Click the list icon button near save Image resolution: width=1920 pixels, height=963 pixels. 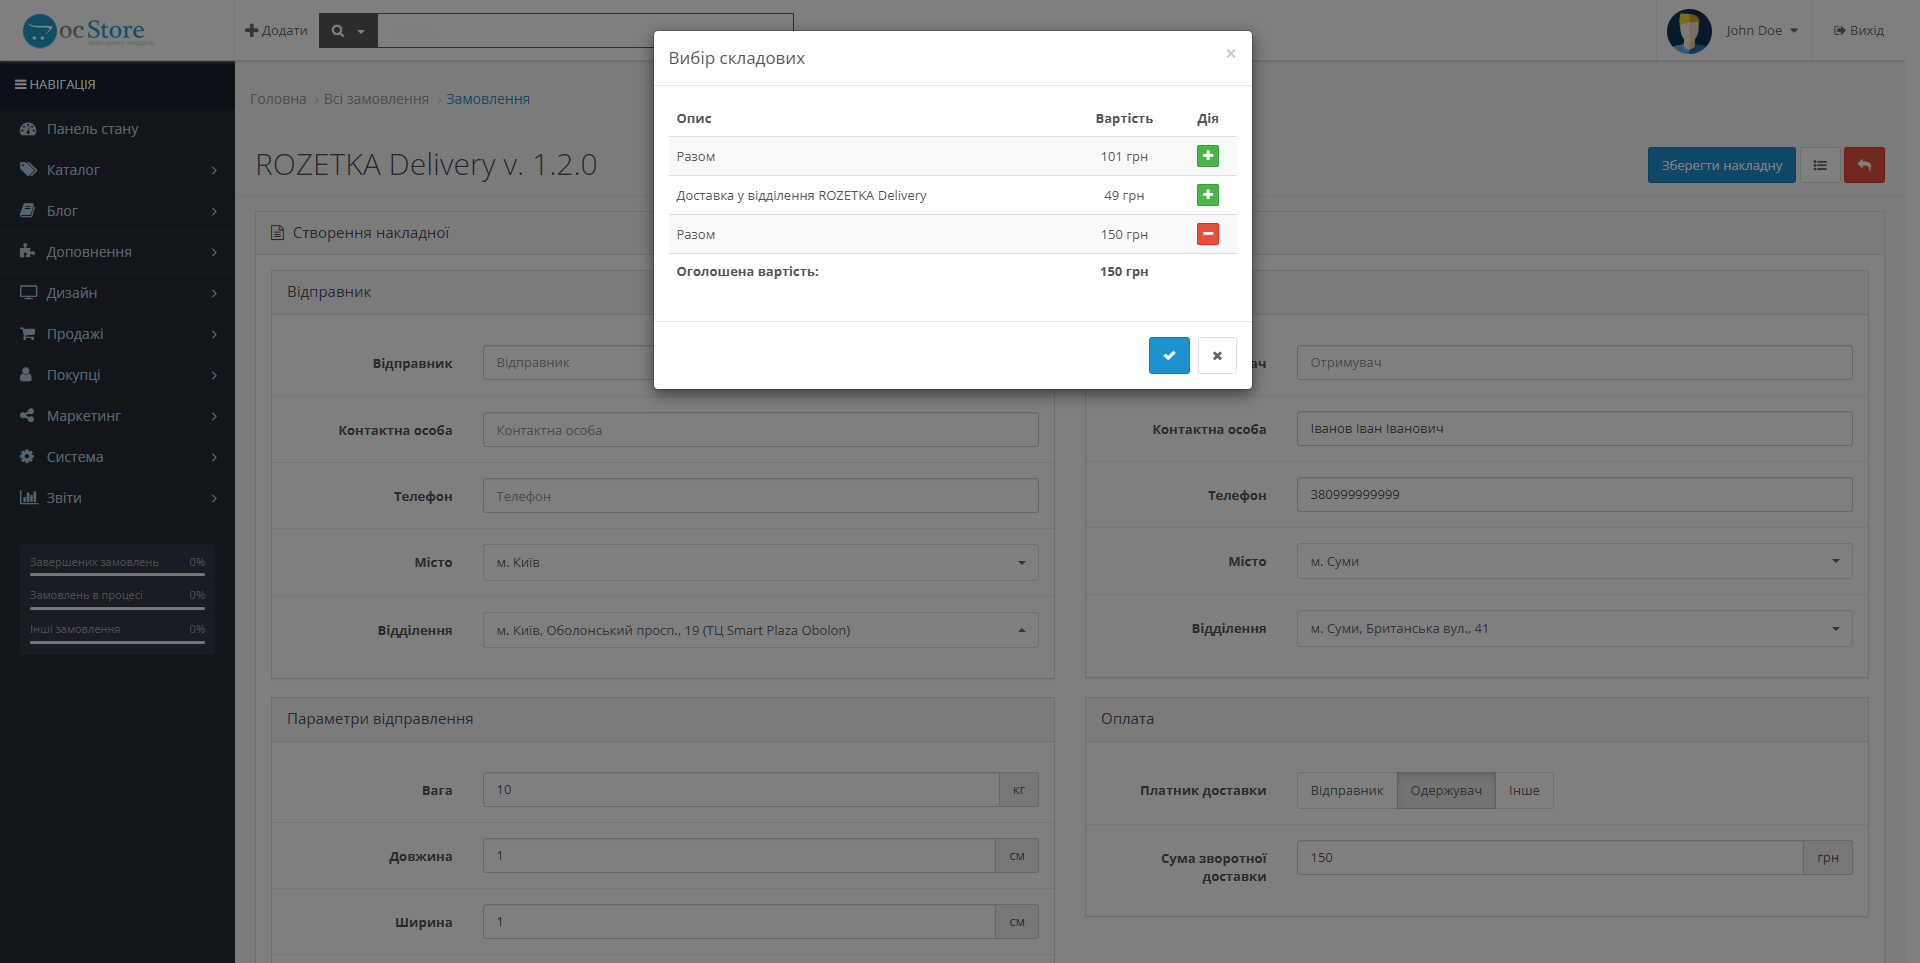1820,165
